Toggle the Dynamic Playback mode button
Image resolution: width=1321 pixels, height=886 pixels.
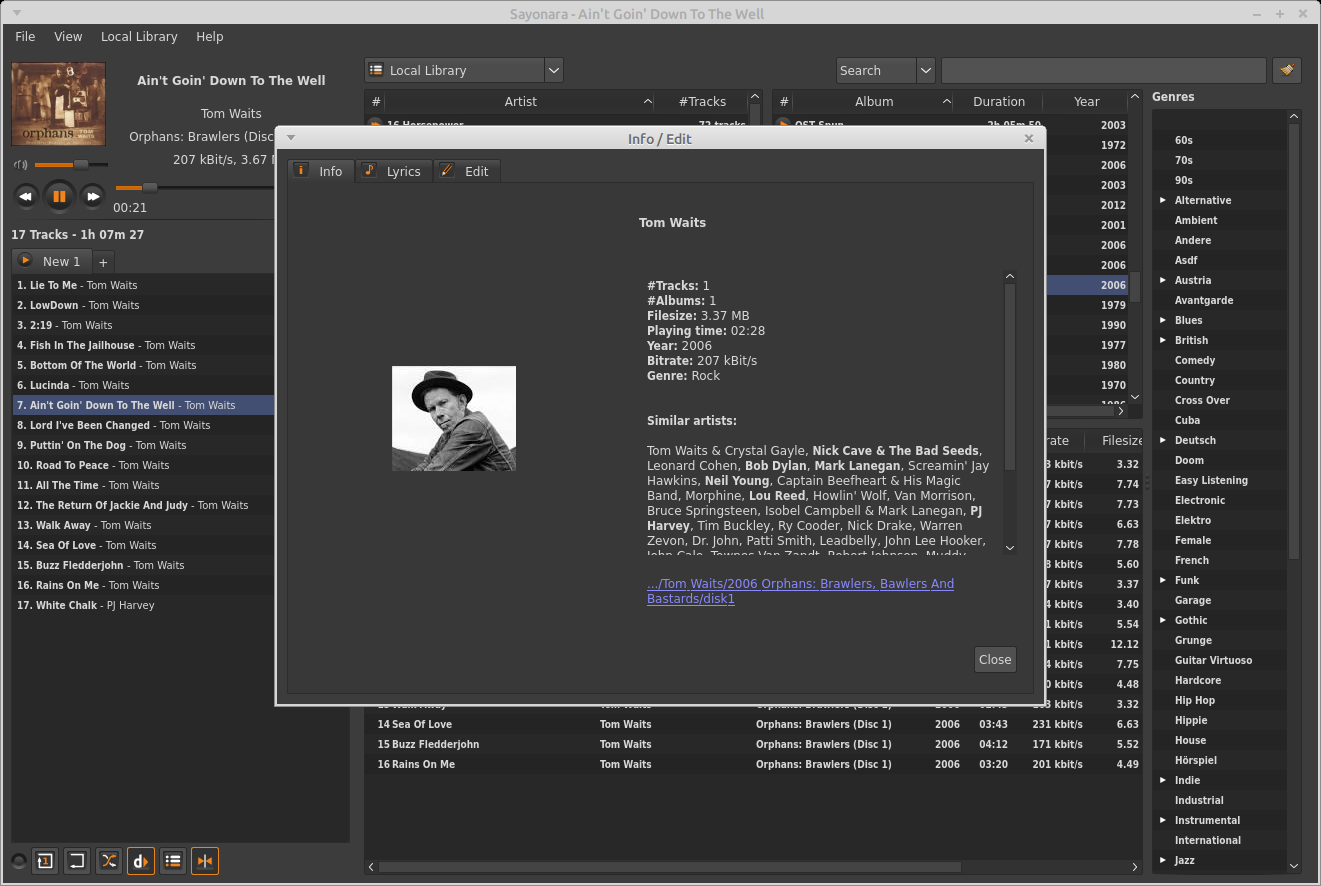coord(141,861)
